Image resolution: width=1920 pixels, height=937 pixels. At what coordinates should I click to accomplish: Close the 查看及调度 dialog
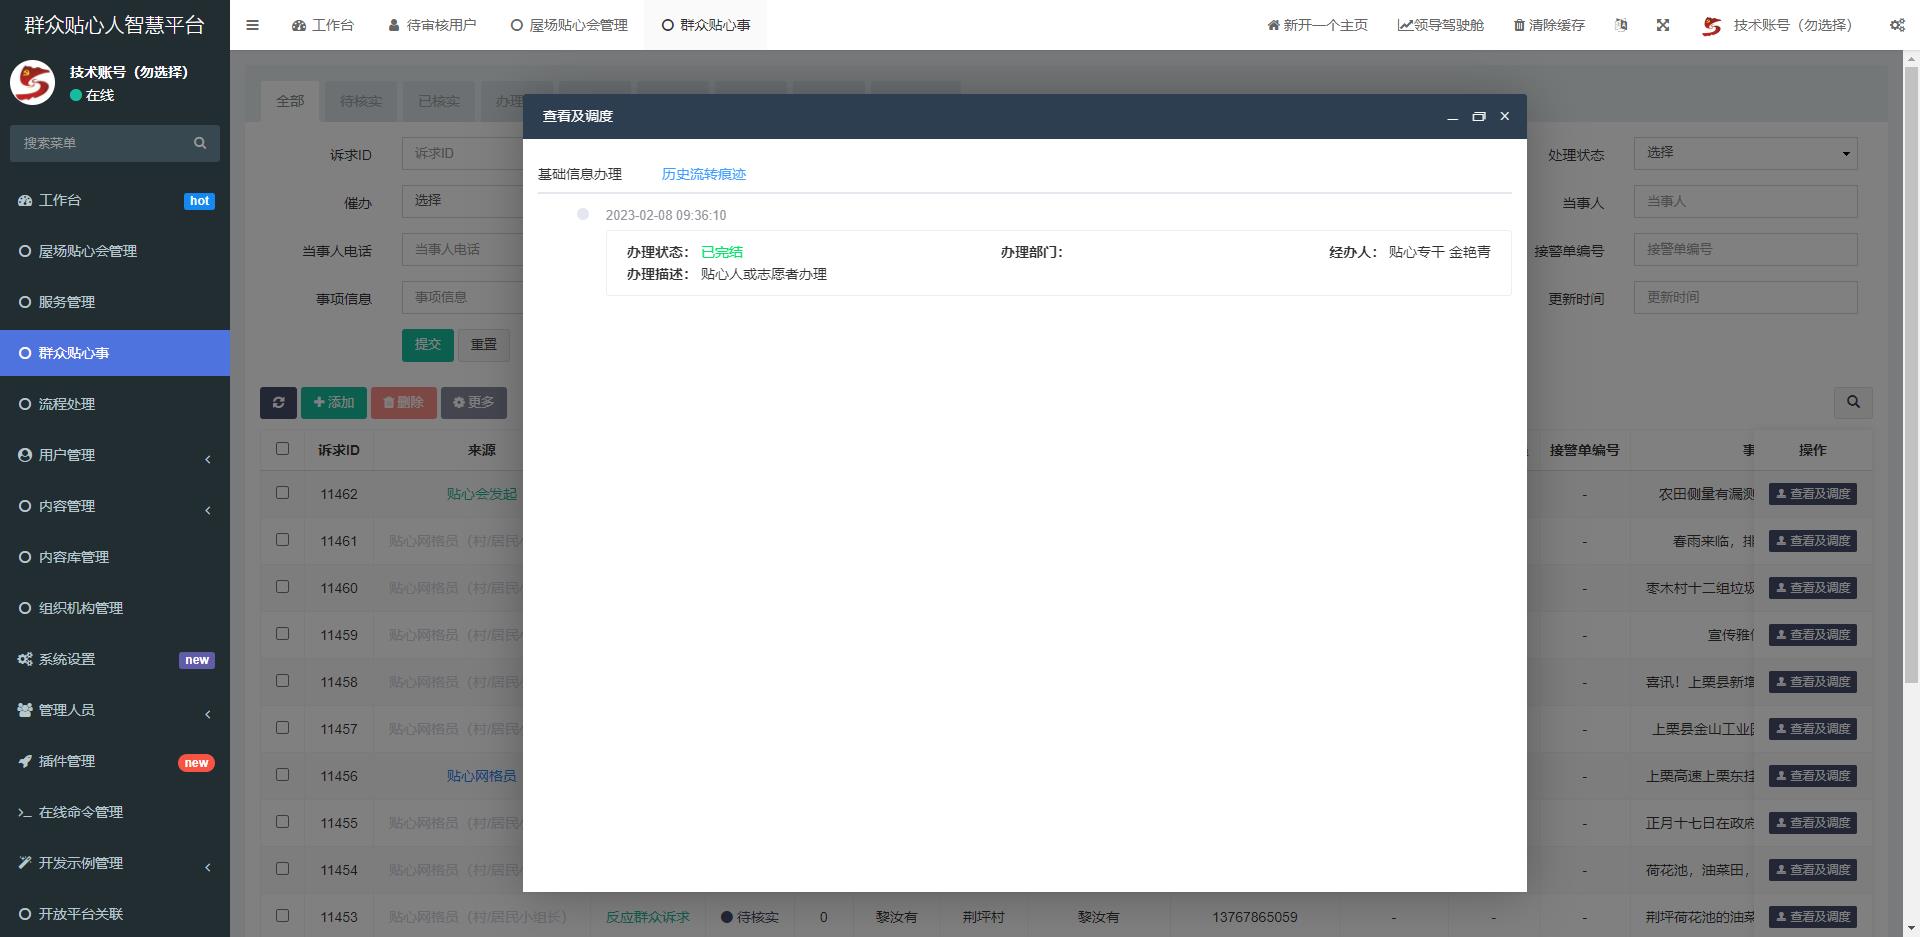tap(1504, 116)
